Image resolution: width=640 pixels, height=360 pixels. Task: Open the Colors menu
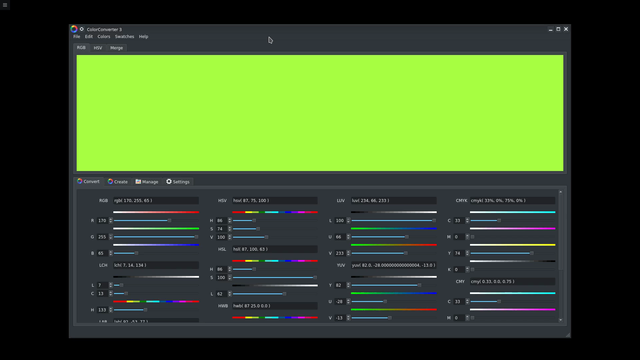pos(104,36)
